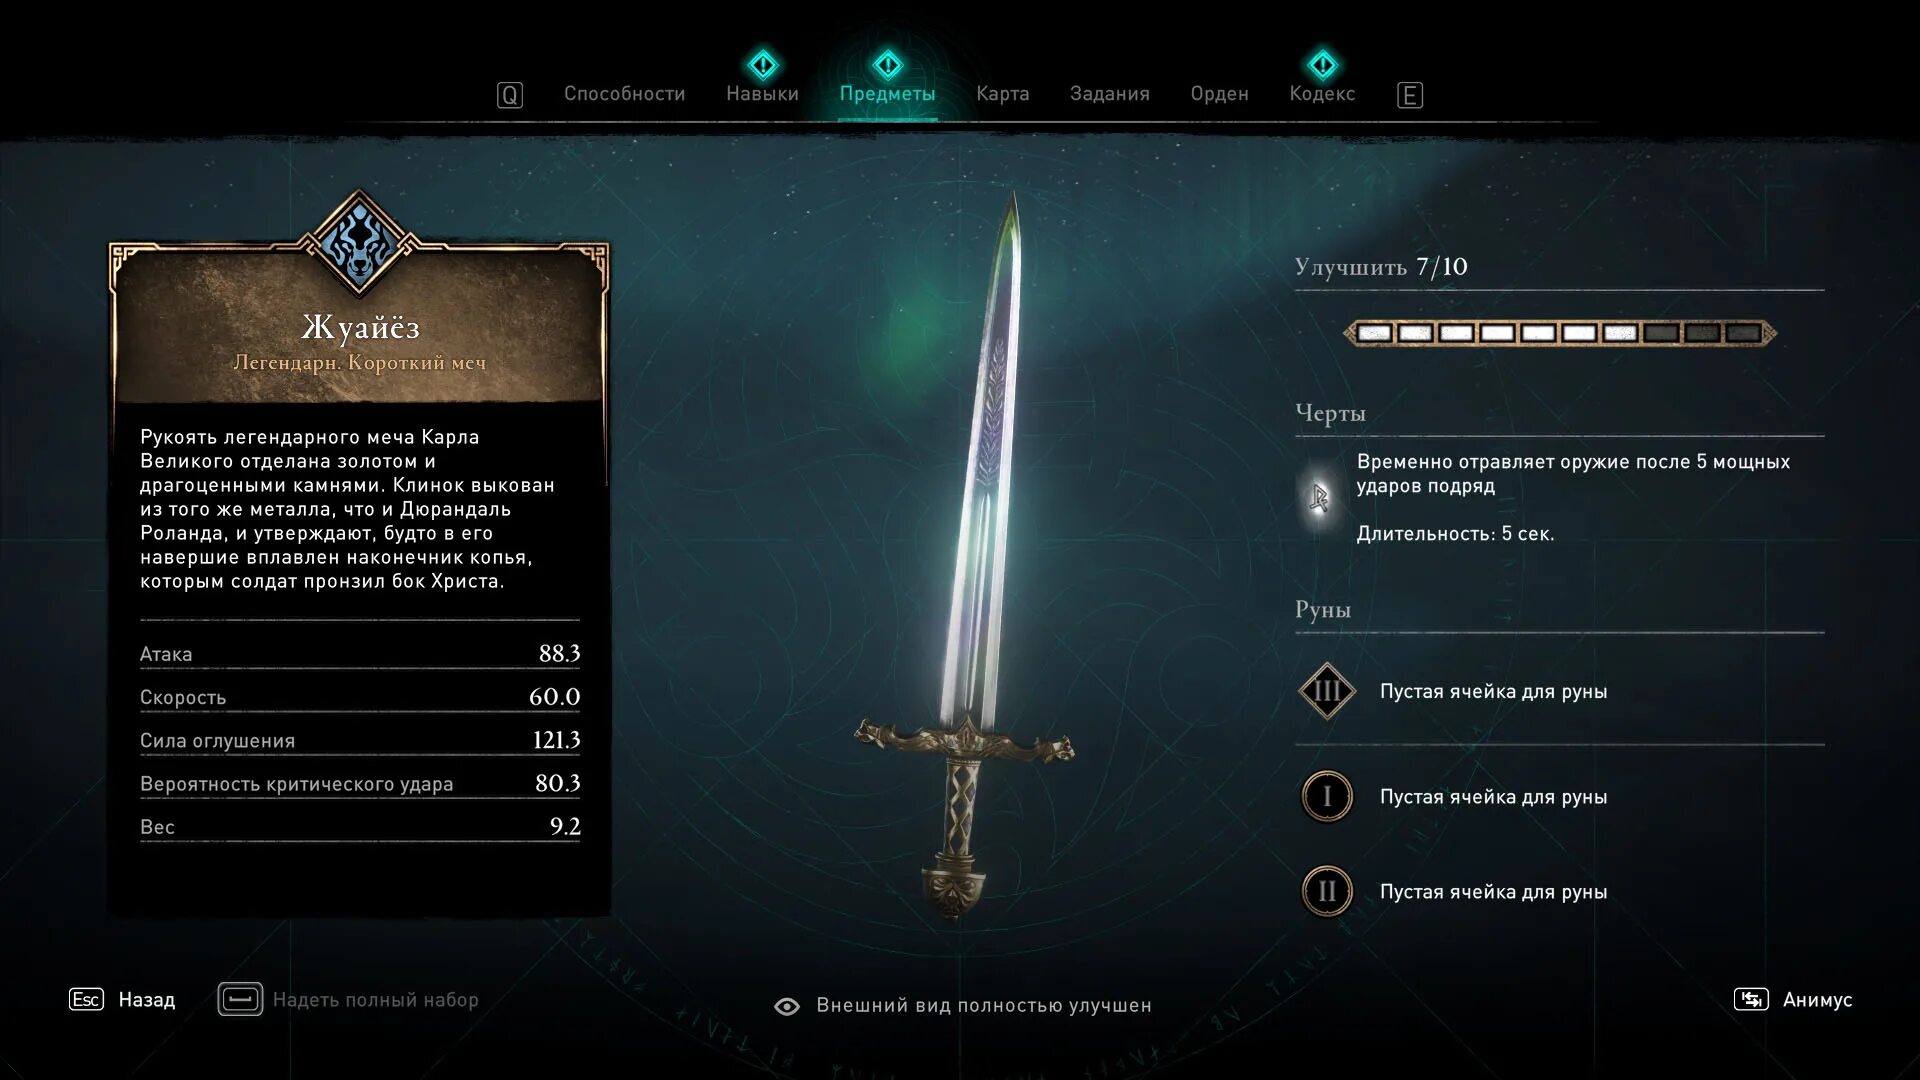Select the notification diamond above Навыки
Image resolution: width=1920 pixels, height=1080 pixels.
pos(763,66)
